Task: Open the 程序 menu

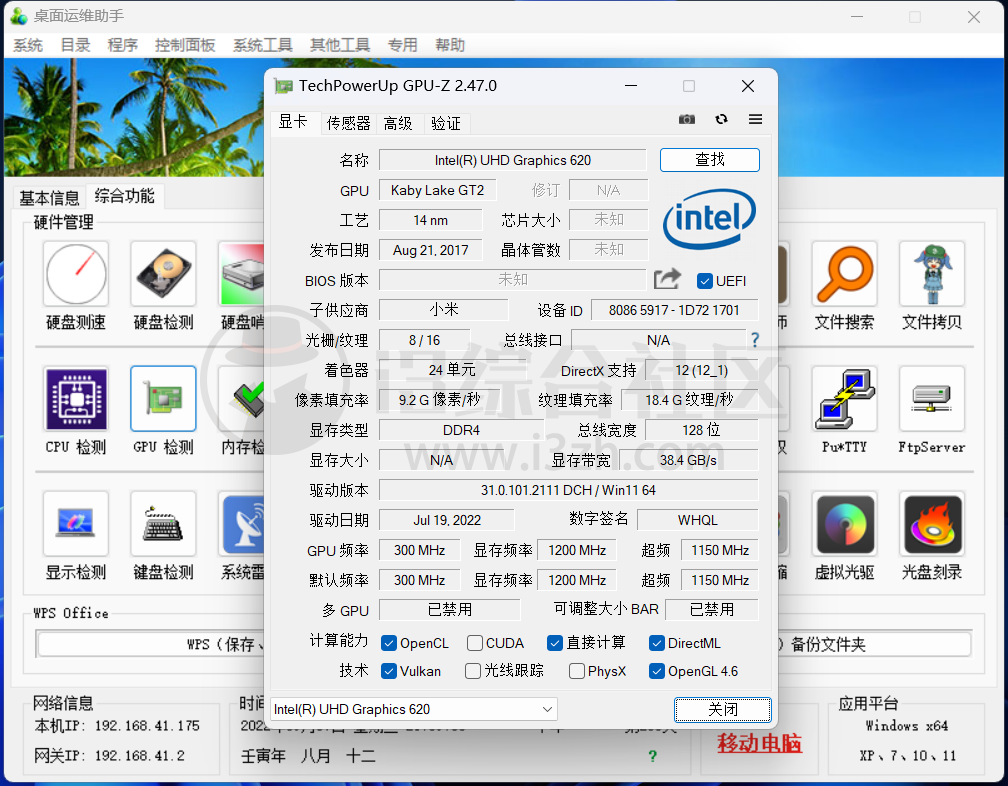Action: (x=122, y=45)
